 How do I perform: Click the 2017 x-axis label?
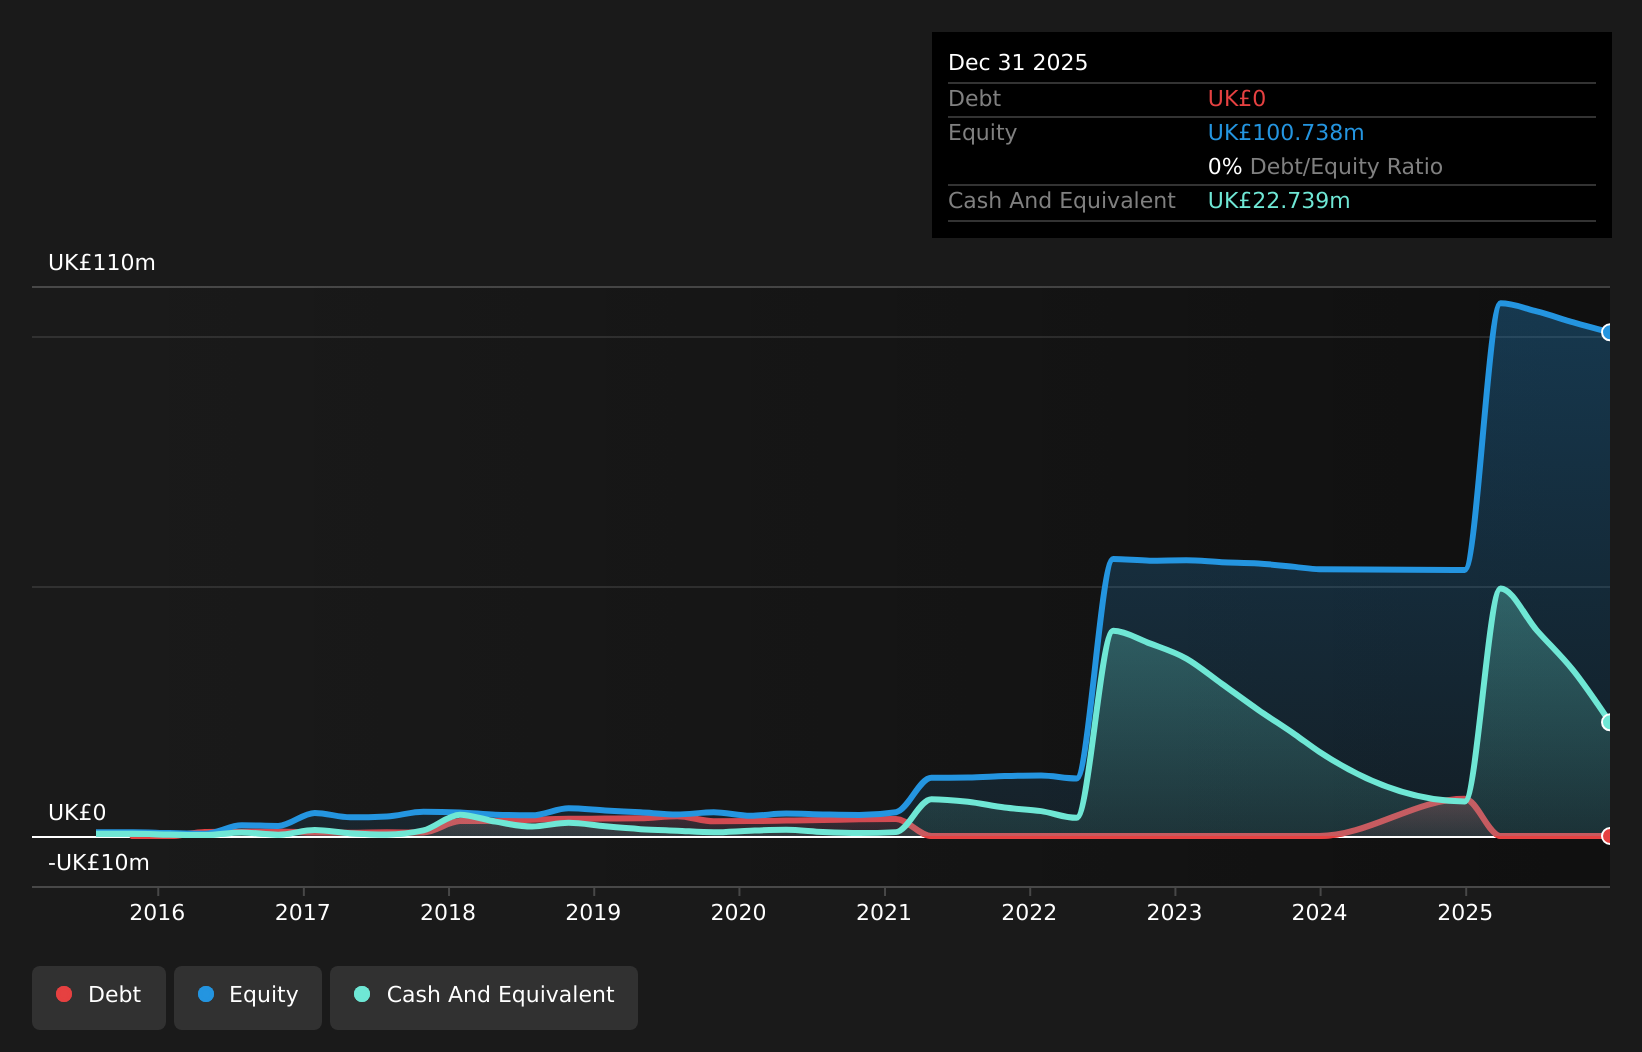(x=302, y=912)
